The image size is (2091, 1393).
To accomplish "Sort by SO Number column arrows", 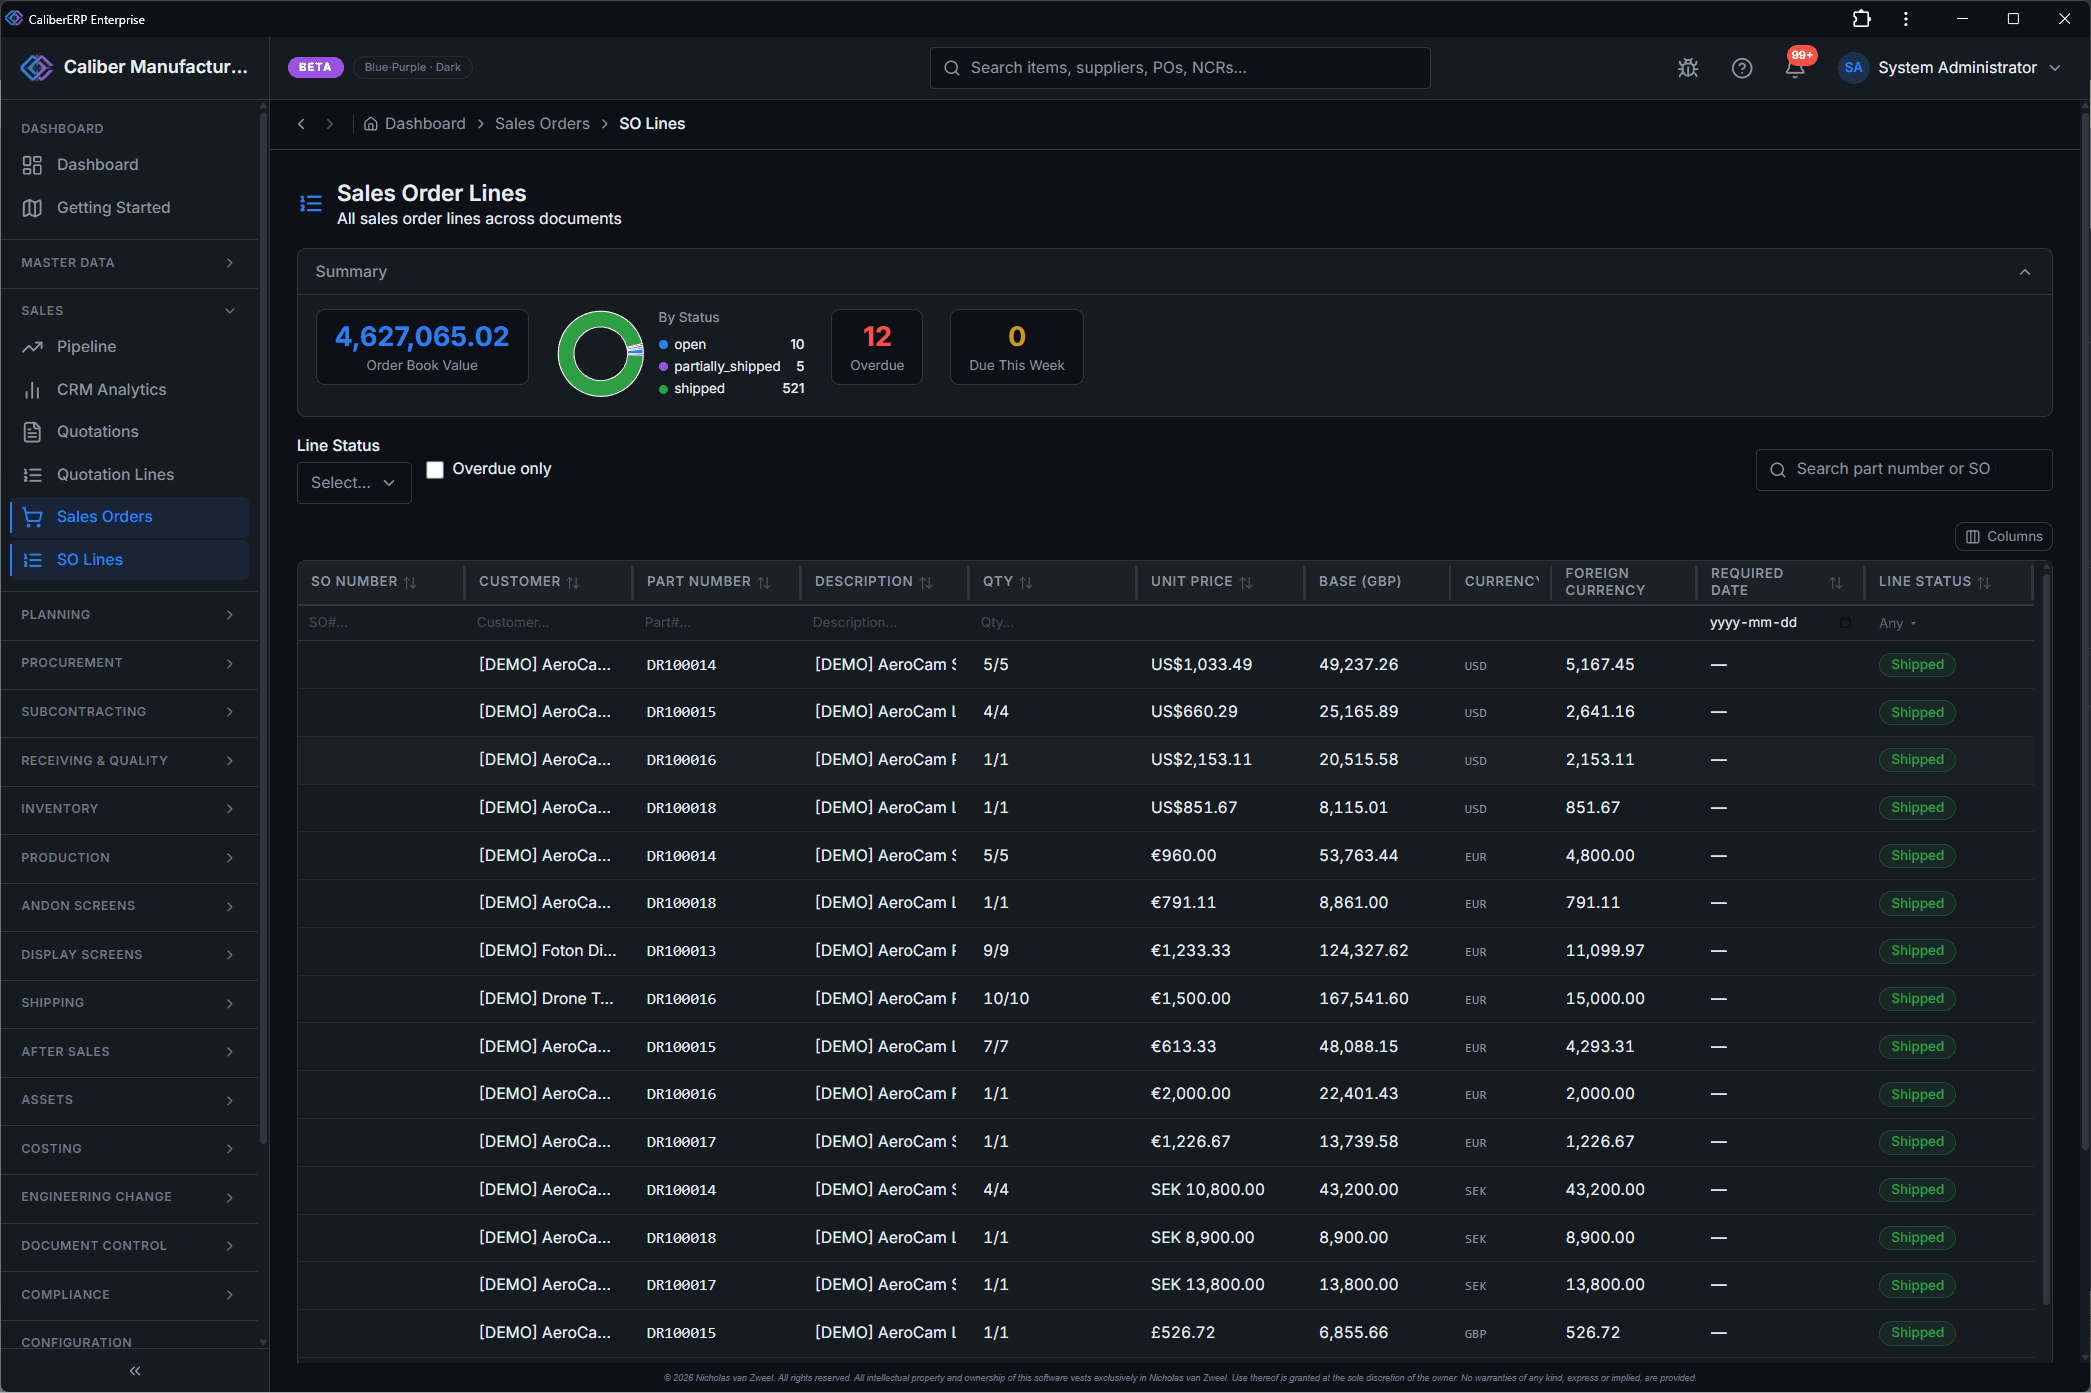I will 410,582.
